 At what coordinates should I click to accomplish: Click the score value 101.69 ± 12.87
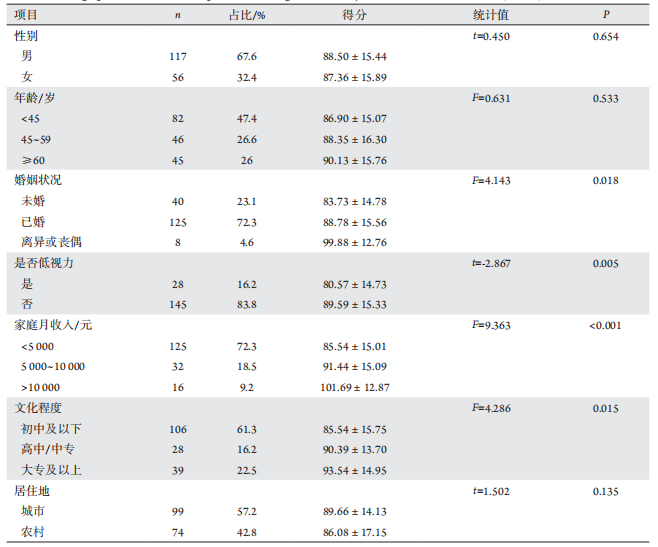click(x=355, y=387)
